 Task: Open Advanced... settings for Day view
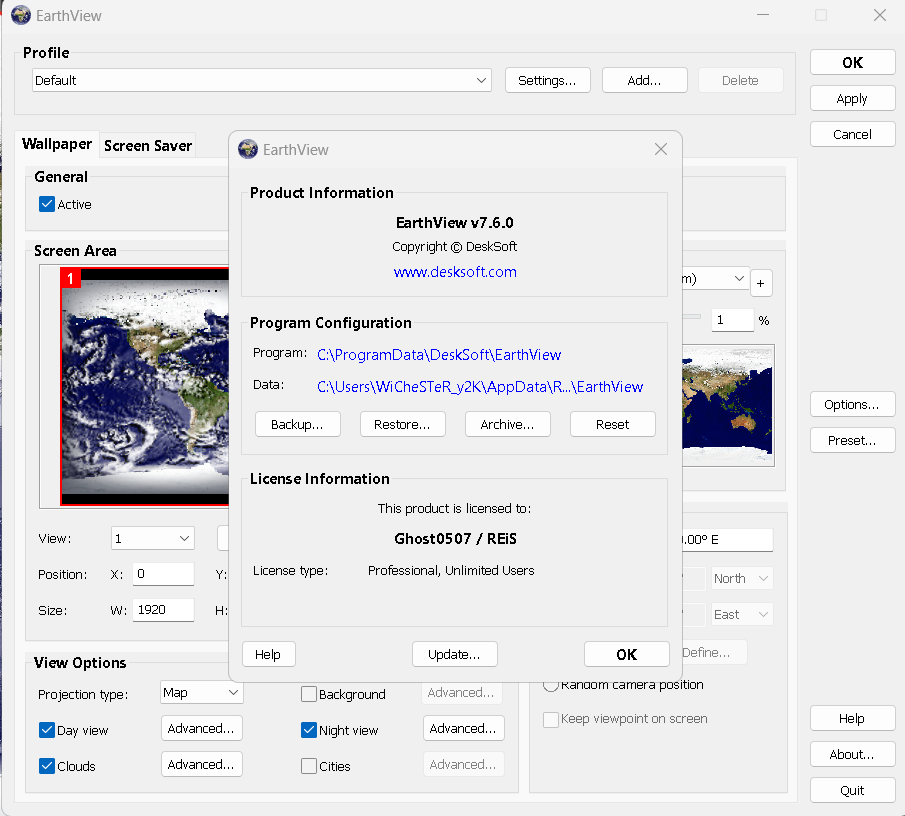[201, 728]
